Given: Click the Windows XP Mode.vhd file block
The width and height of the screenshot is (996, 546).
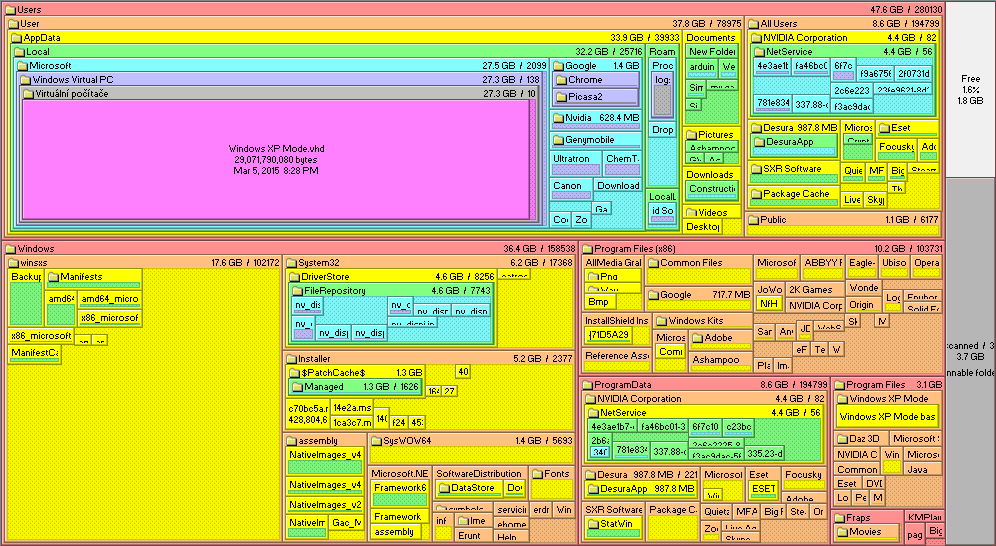Looking at the screenshot, I should tap(276, 160).
